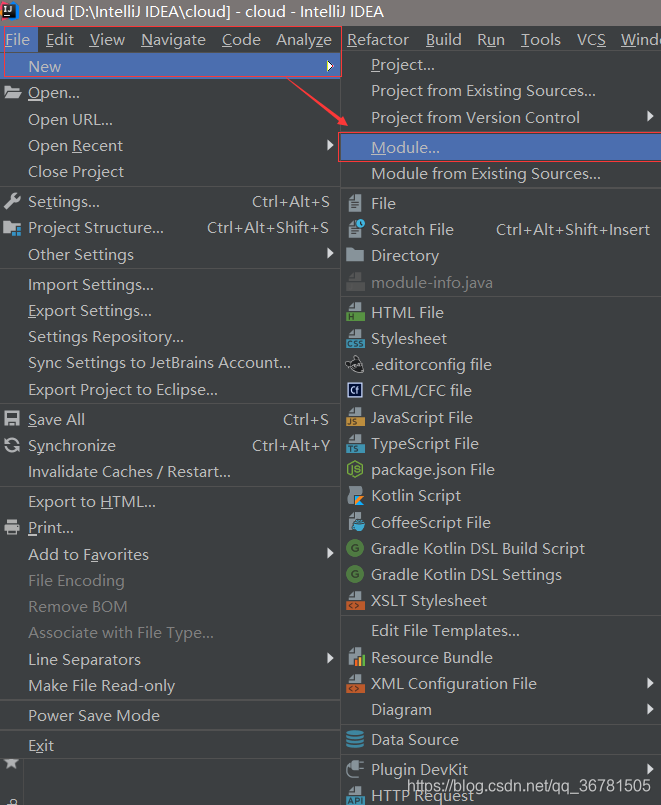Click the arrow on the New menu item
Viewport: 661px width, 805px height.
(x=330, y=66)
